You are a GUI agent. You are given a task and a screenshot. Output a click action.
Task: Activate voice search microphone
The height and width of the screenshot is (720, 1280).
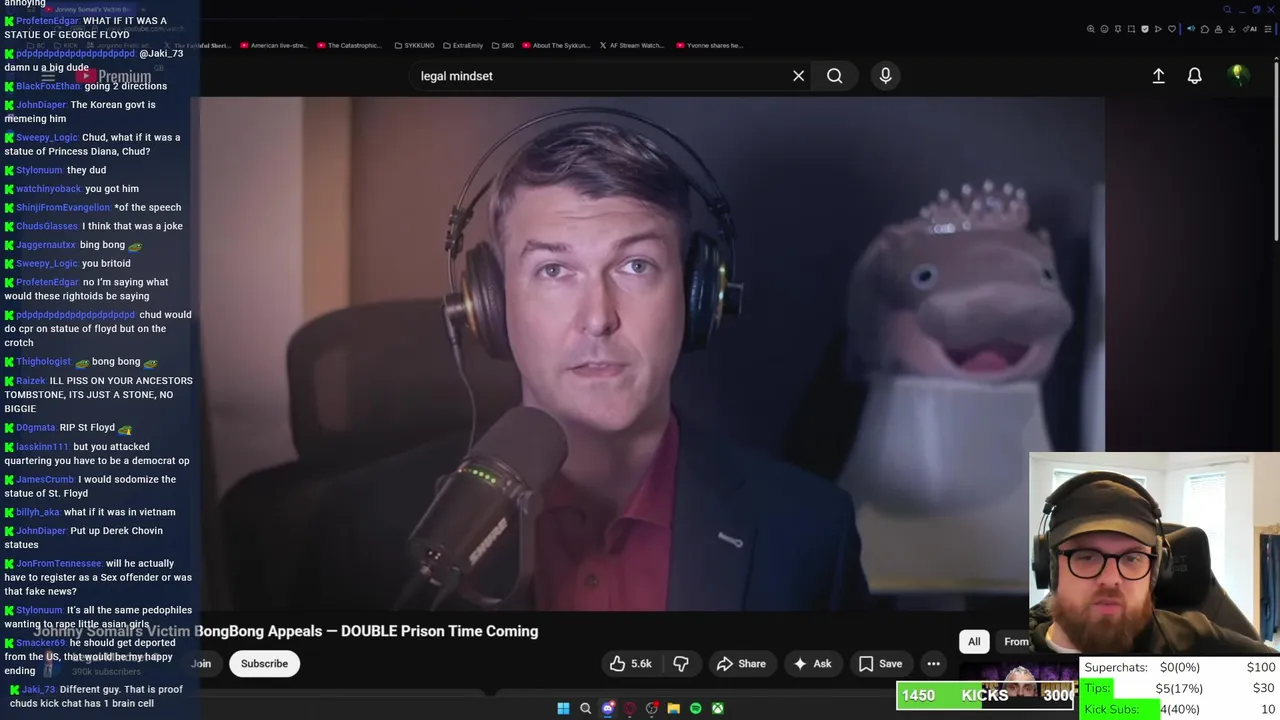tap(885, 76)
